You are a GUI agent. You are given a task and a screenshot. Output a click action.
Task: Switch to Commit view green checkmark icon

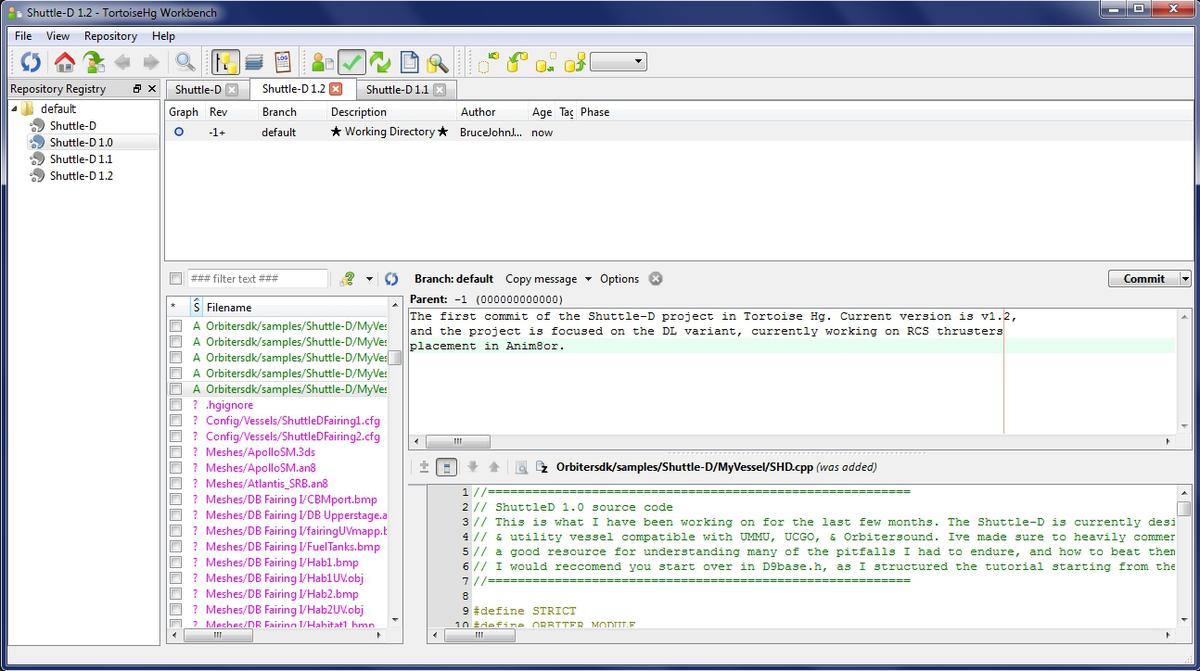351,62
